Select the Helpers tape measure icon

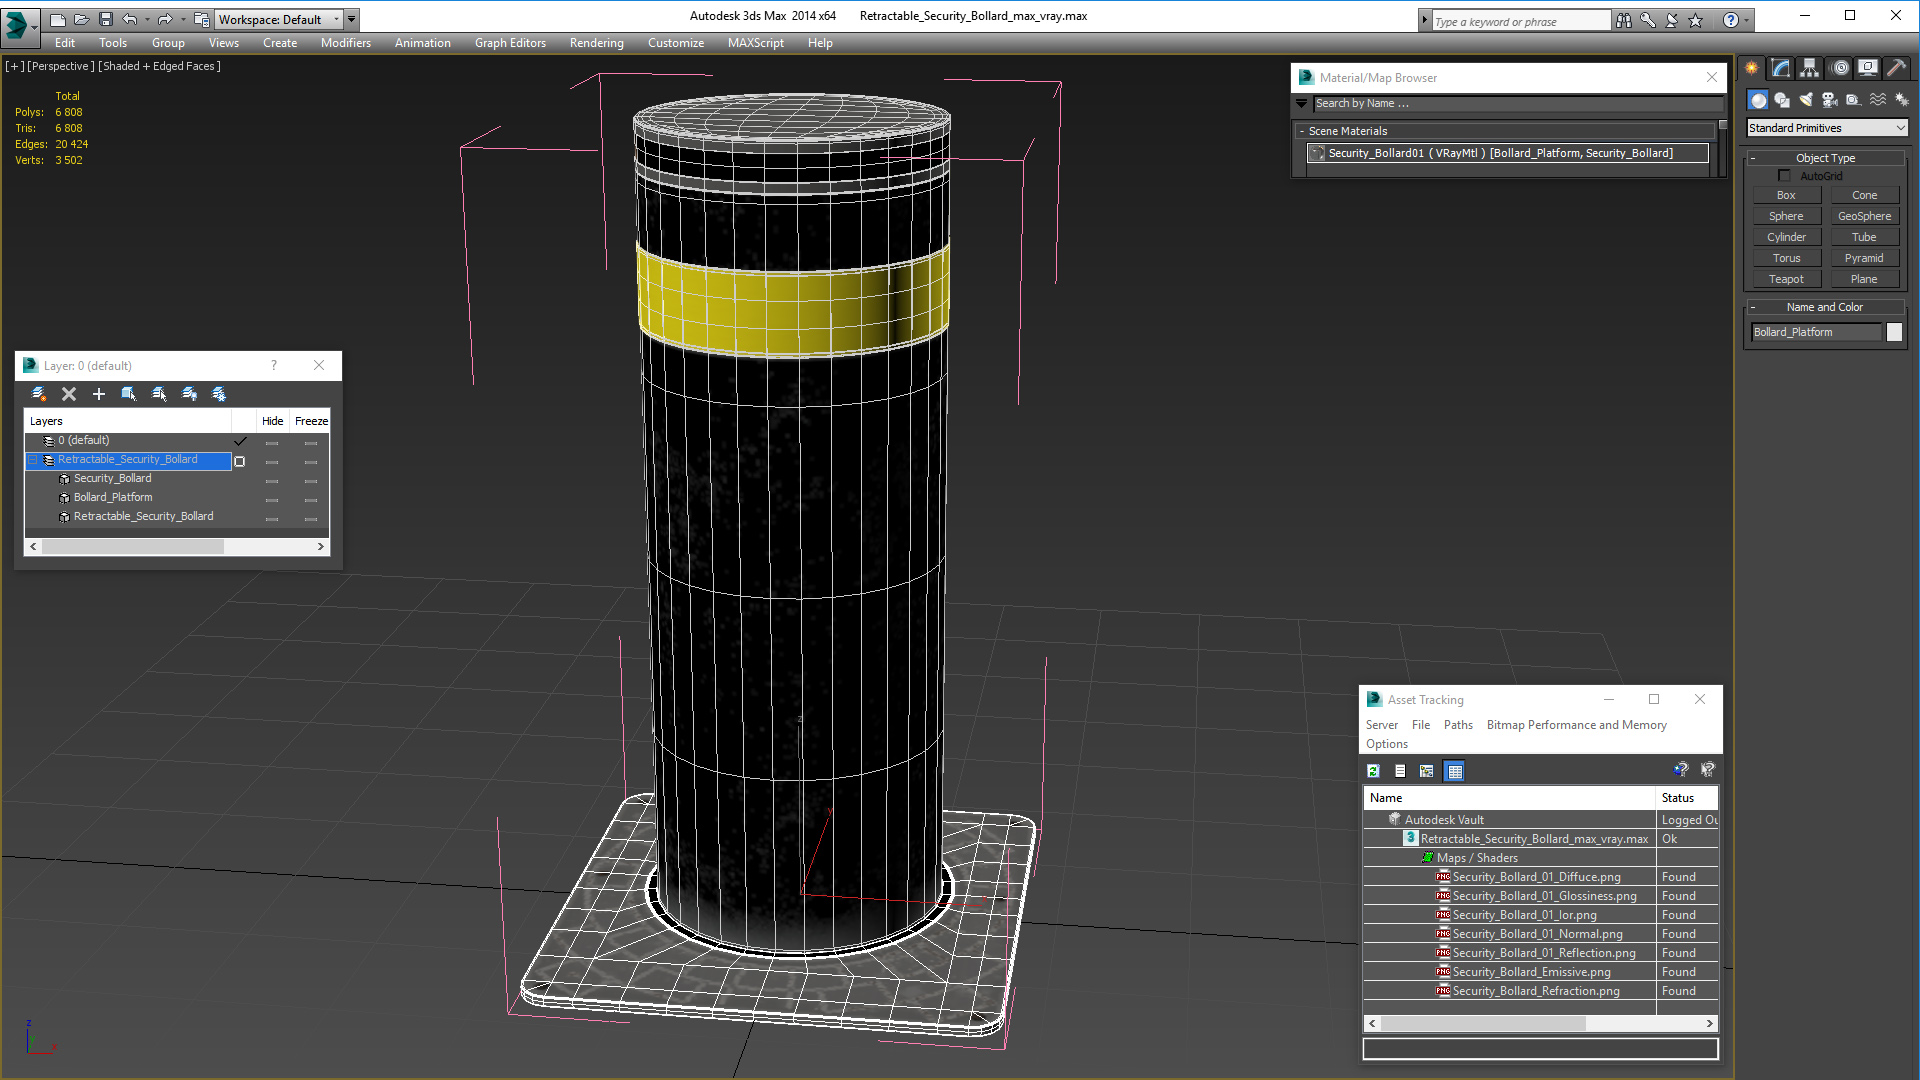1854,100
